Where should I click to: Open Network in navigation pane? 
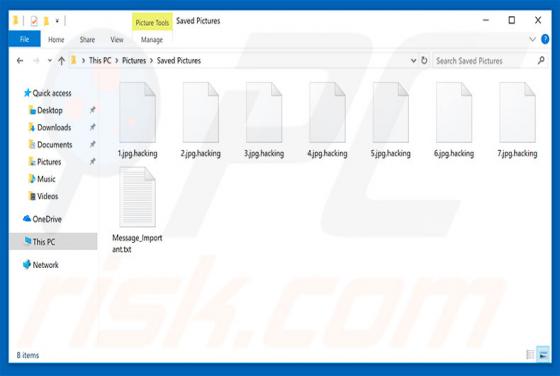point(45,265)
